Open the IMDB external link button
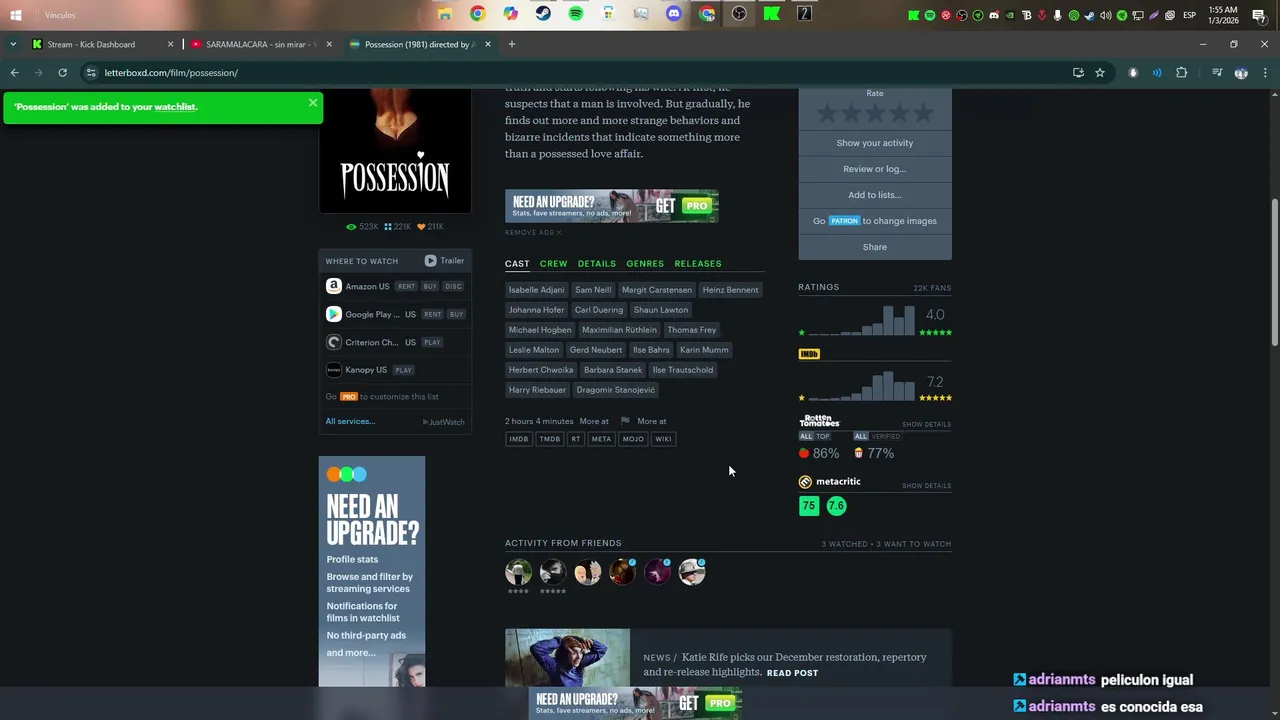The height and width of the screenshot is (720, 1280). (518, 439)
